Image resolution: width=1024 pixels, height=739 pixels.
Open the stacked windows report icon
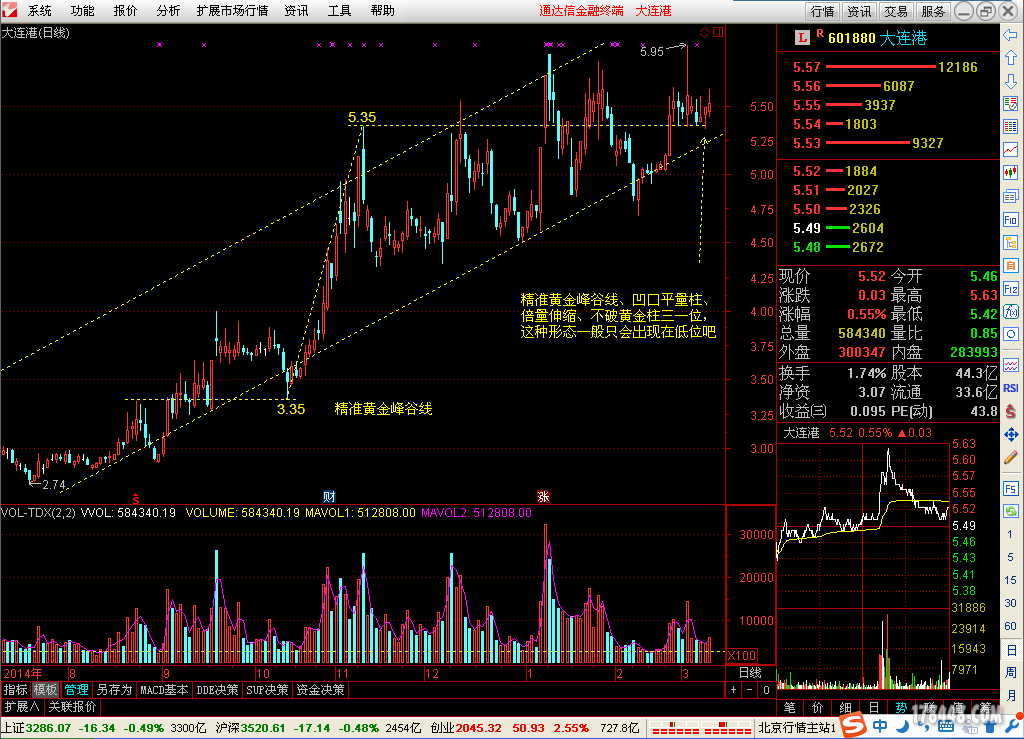tap(1010, 196)
